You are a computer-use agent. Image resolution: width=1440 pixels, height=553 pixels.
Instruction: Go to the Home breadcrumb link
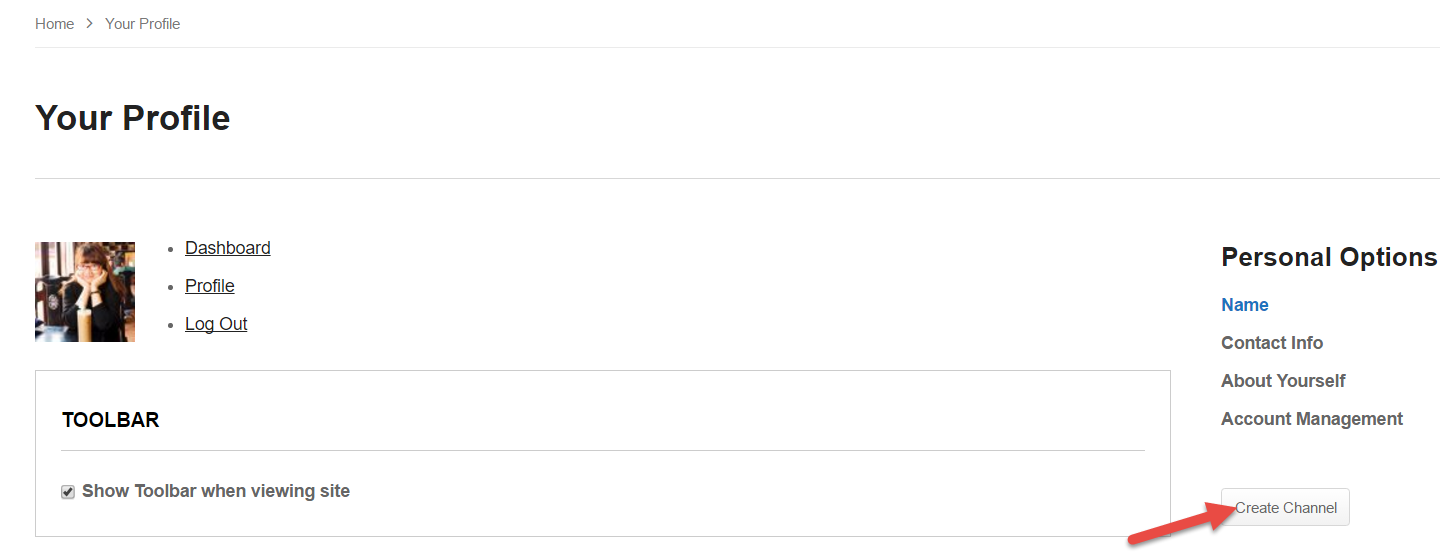coord(54,23)
